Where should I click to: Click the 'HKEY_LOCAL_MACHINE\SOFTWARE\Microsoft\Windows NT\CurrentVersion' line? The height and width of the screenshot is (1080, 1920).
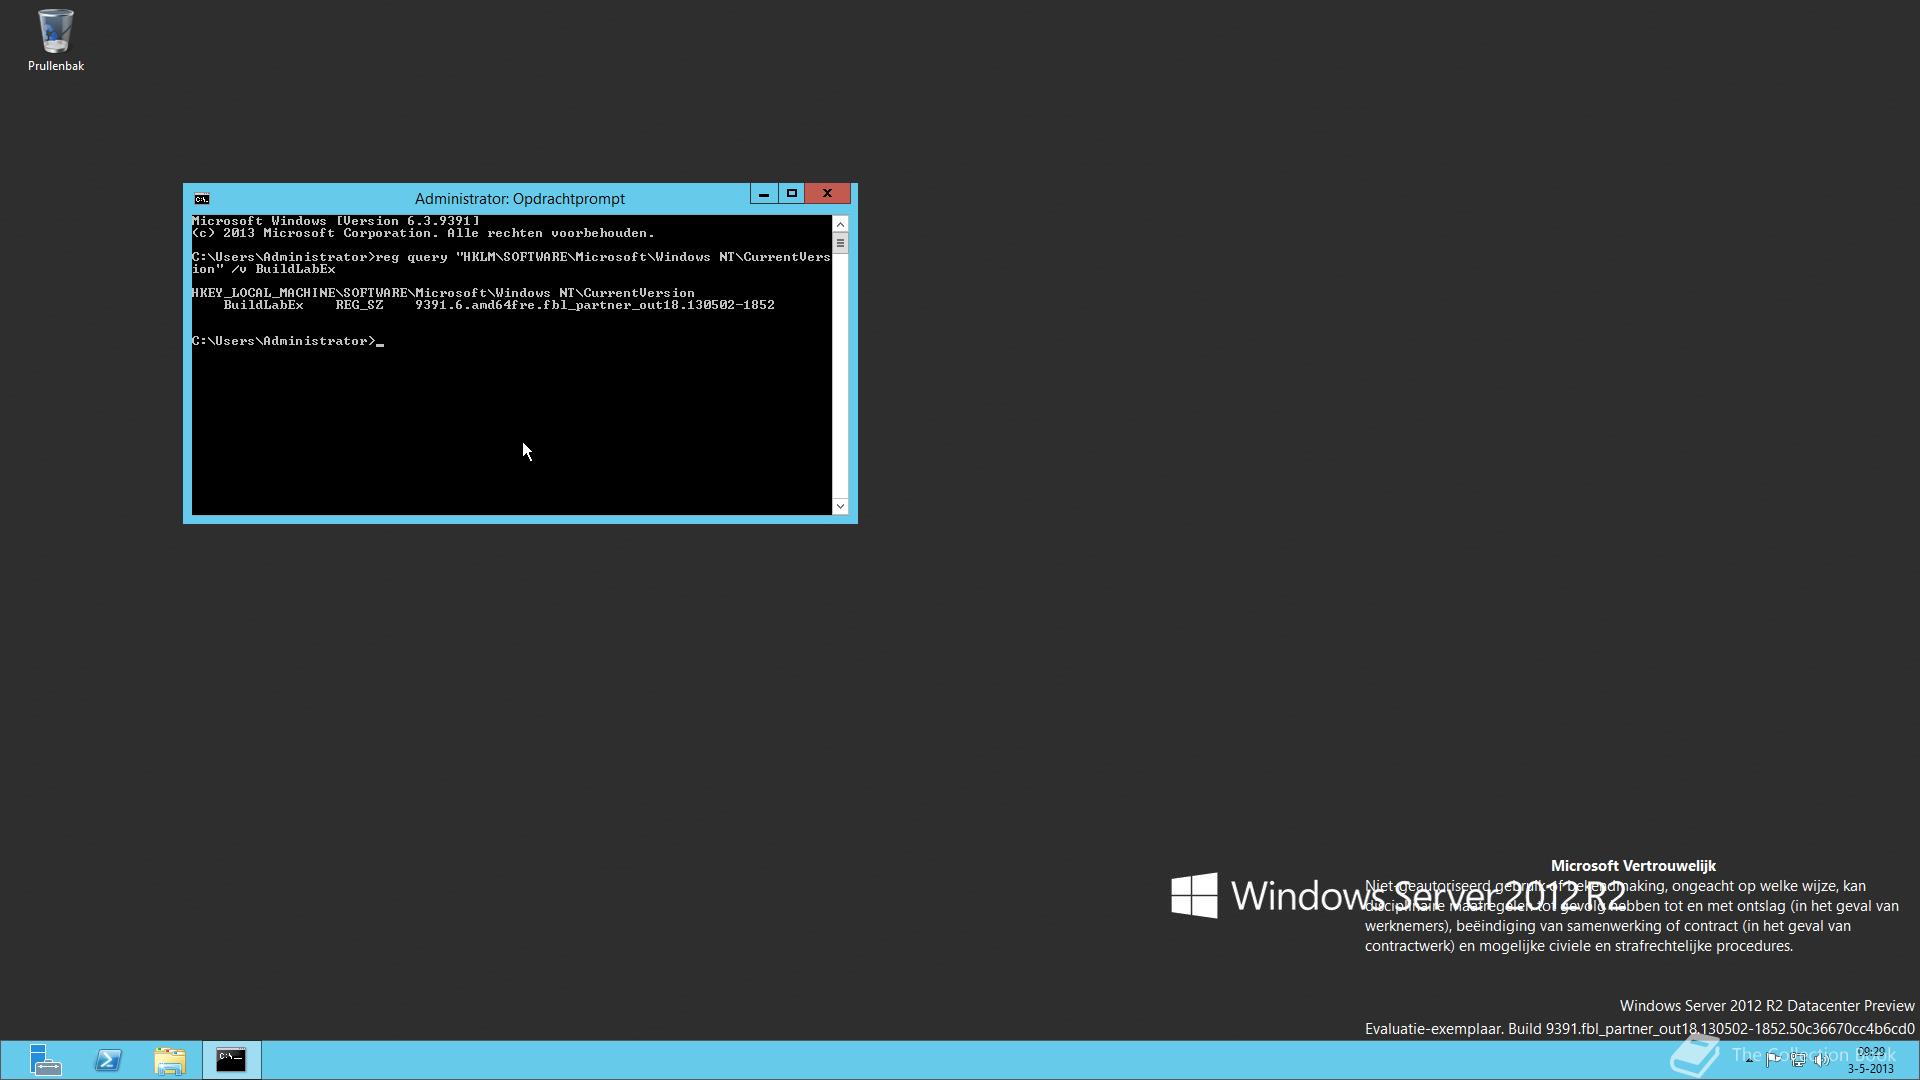[443, 293]
